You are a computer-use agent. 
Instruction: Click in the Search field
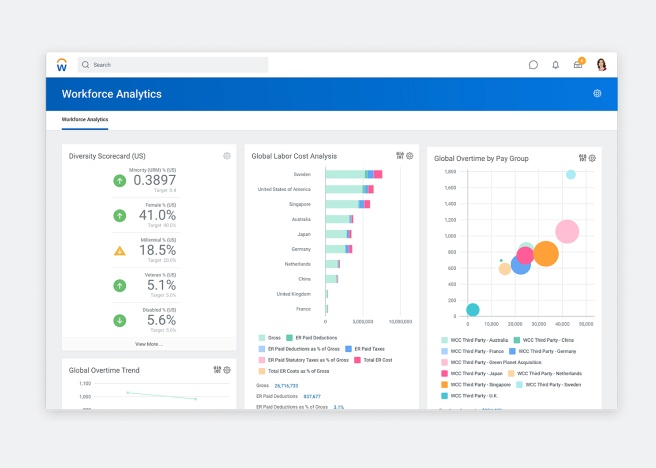175,65
